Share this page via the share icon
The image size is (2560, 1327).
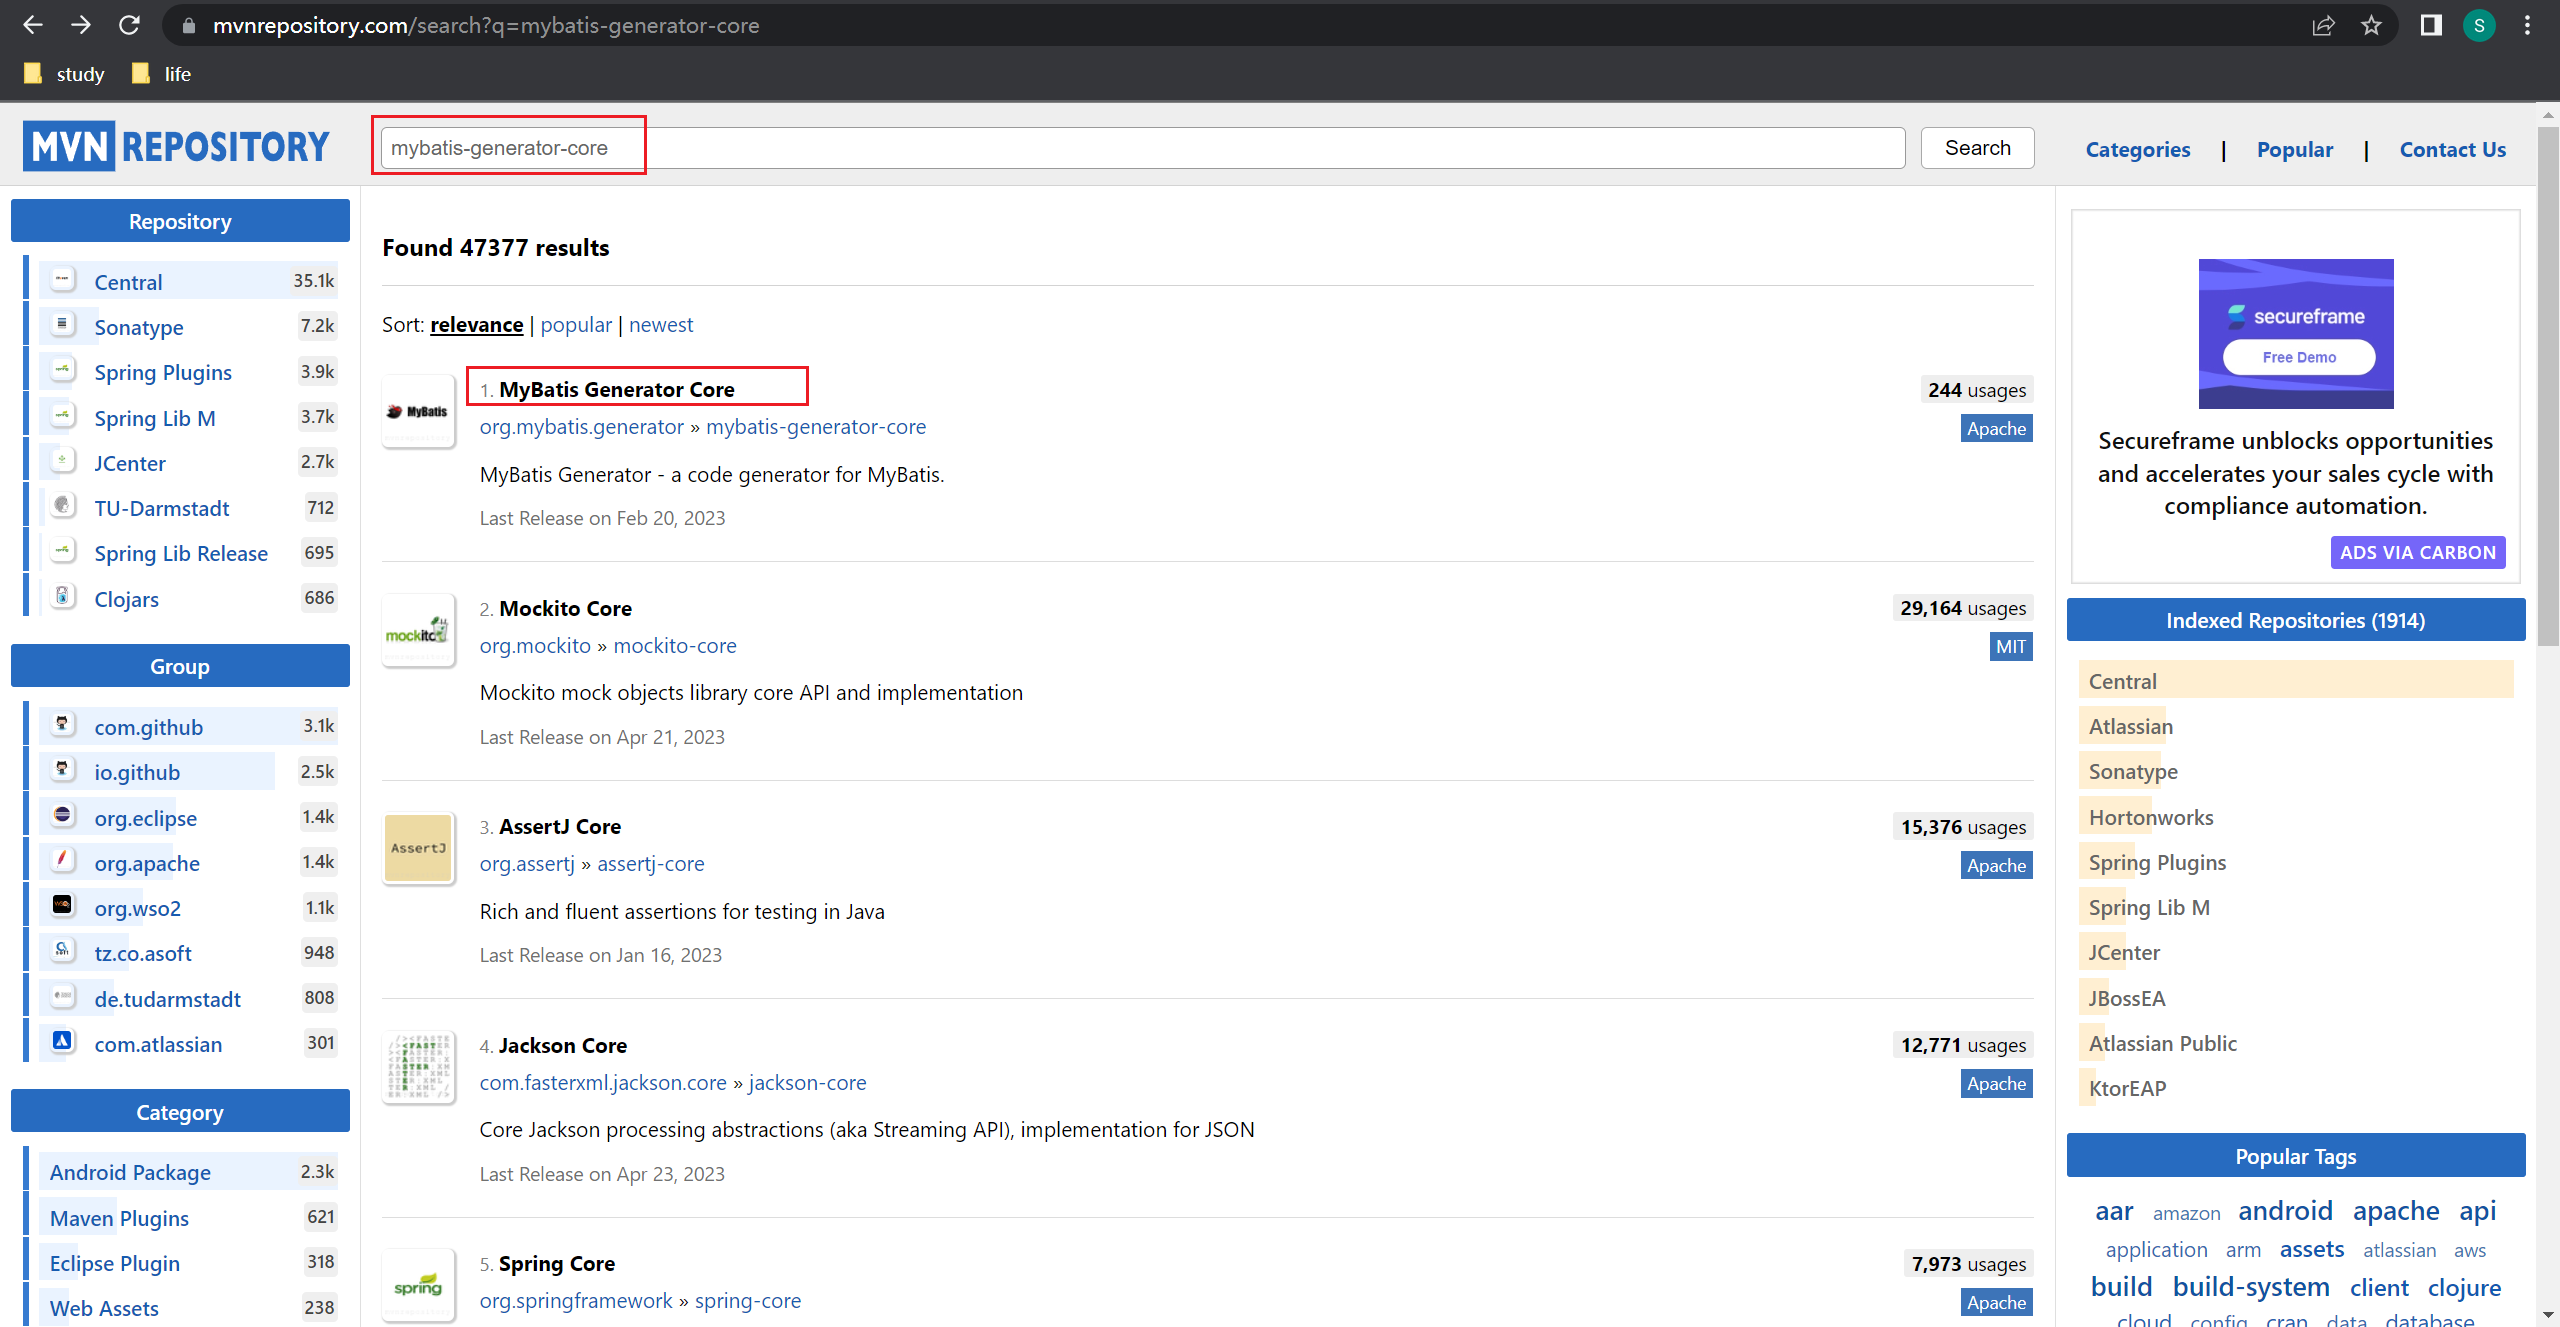coord(2323,26)
